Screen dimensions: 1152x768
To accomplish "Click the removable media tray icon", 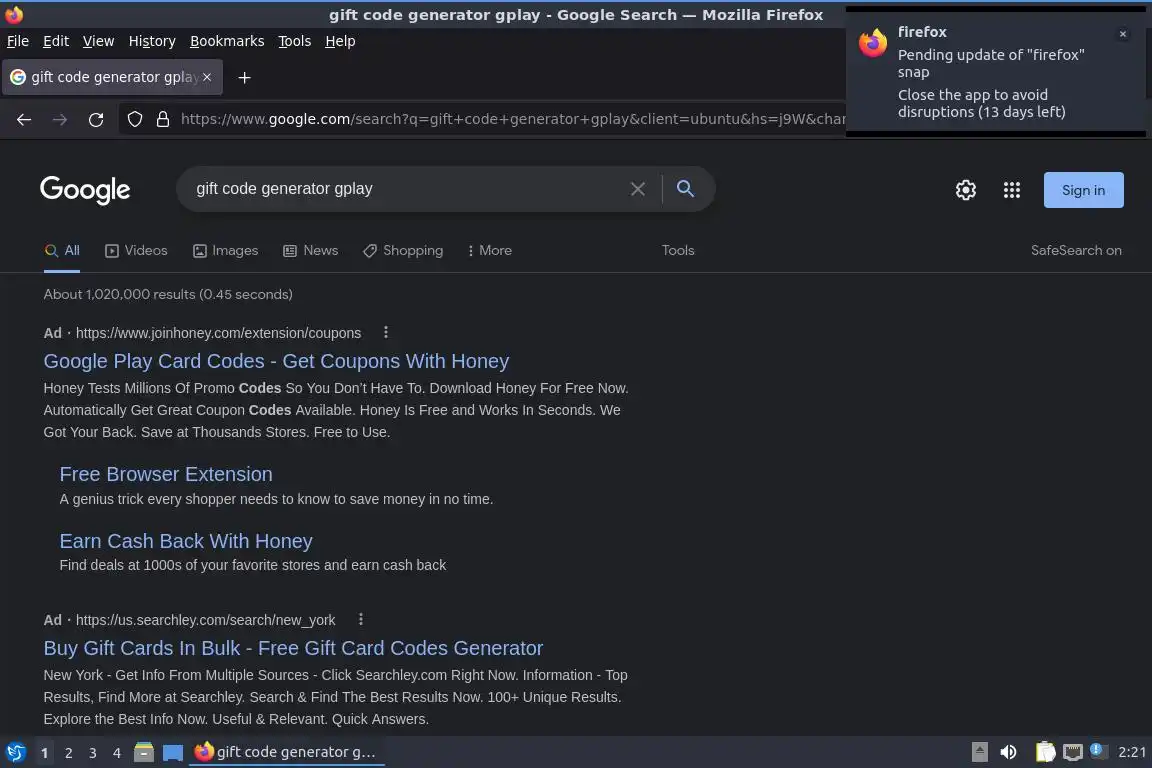I will pos(979,752).
